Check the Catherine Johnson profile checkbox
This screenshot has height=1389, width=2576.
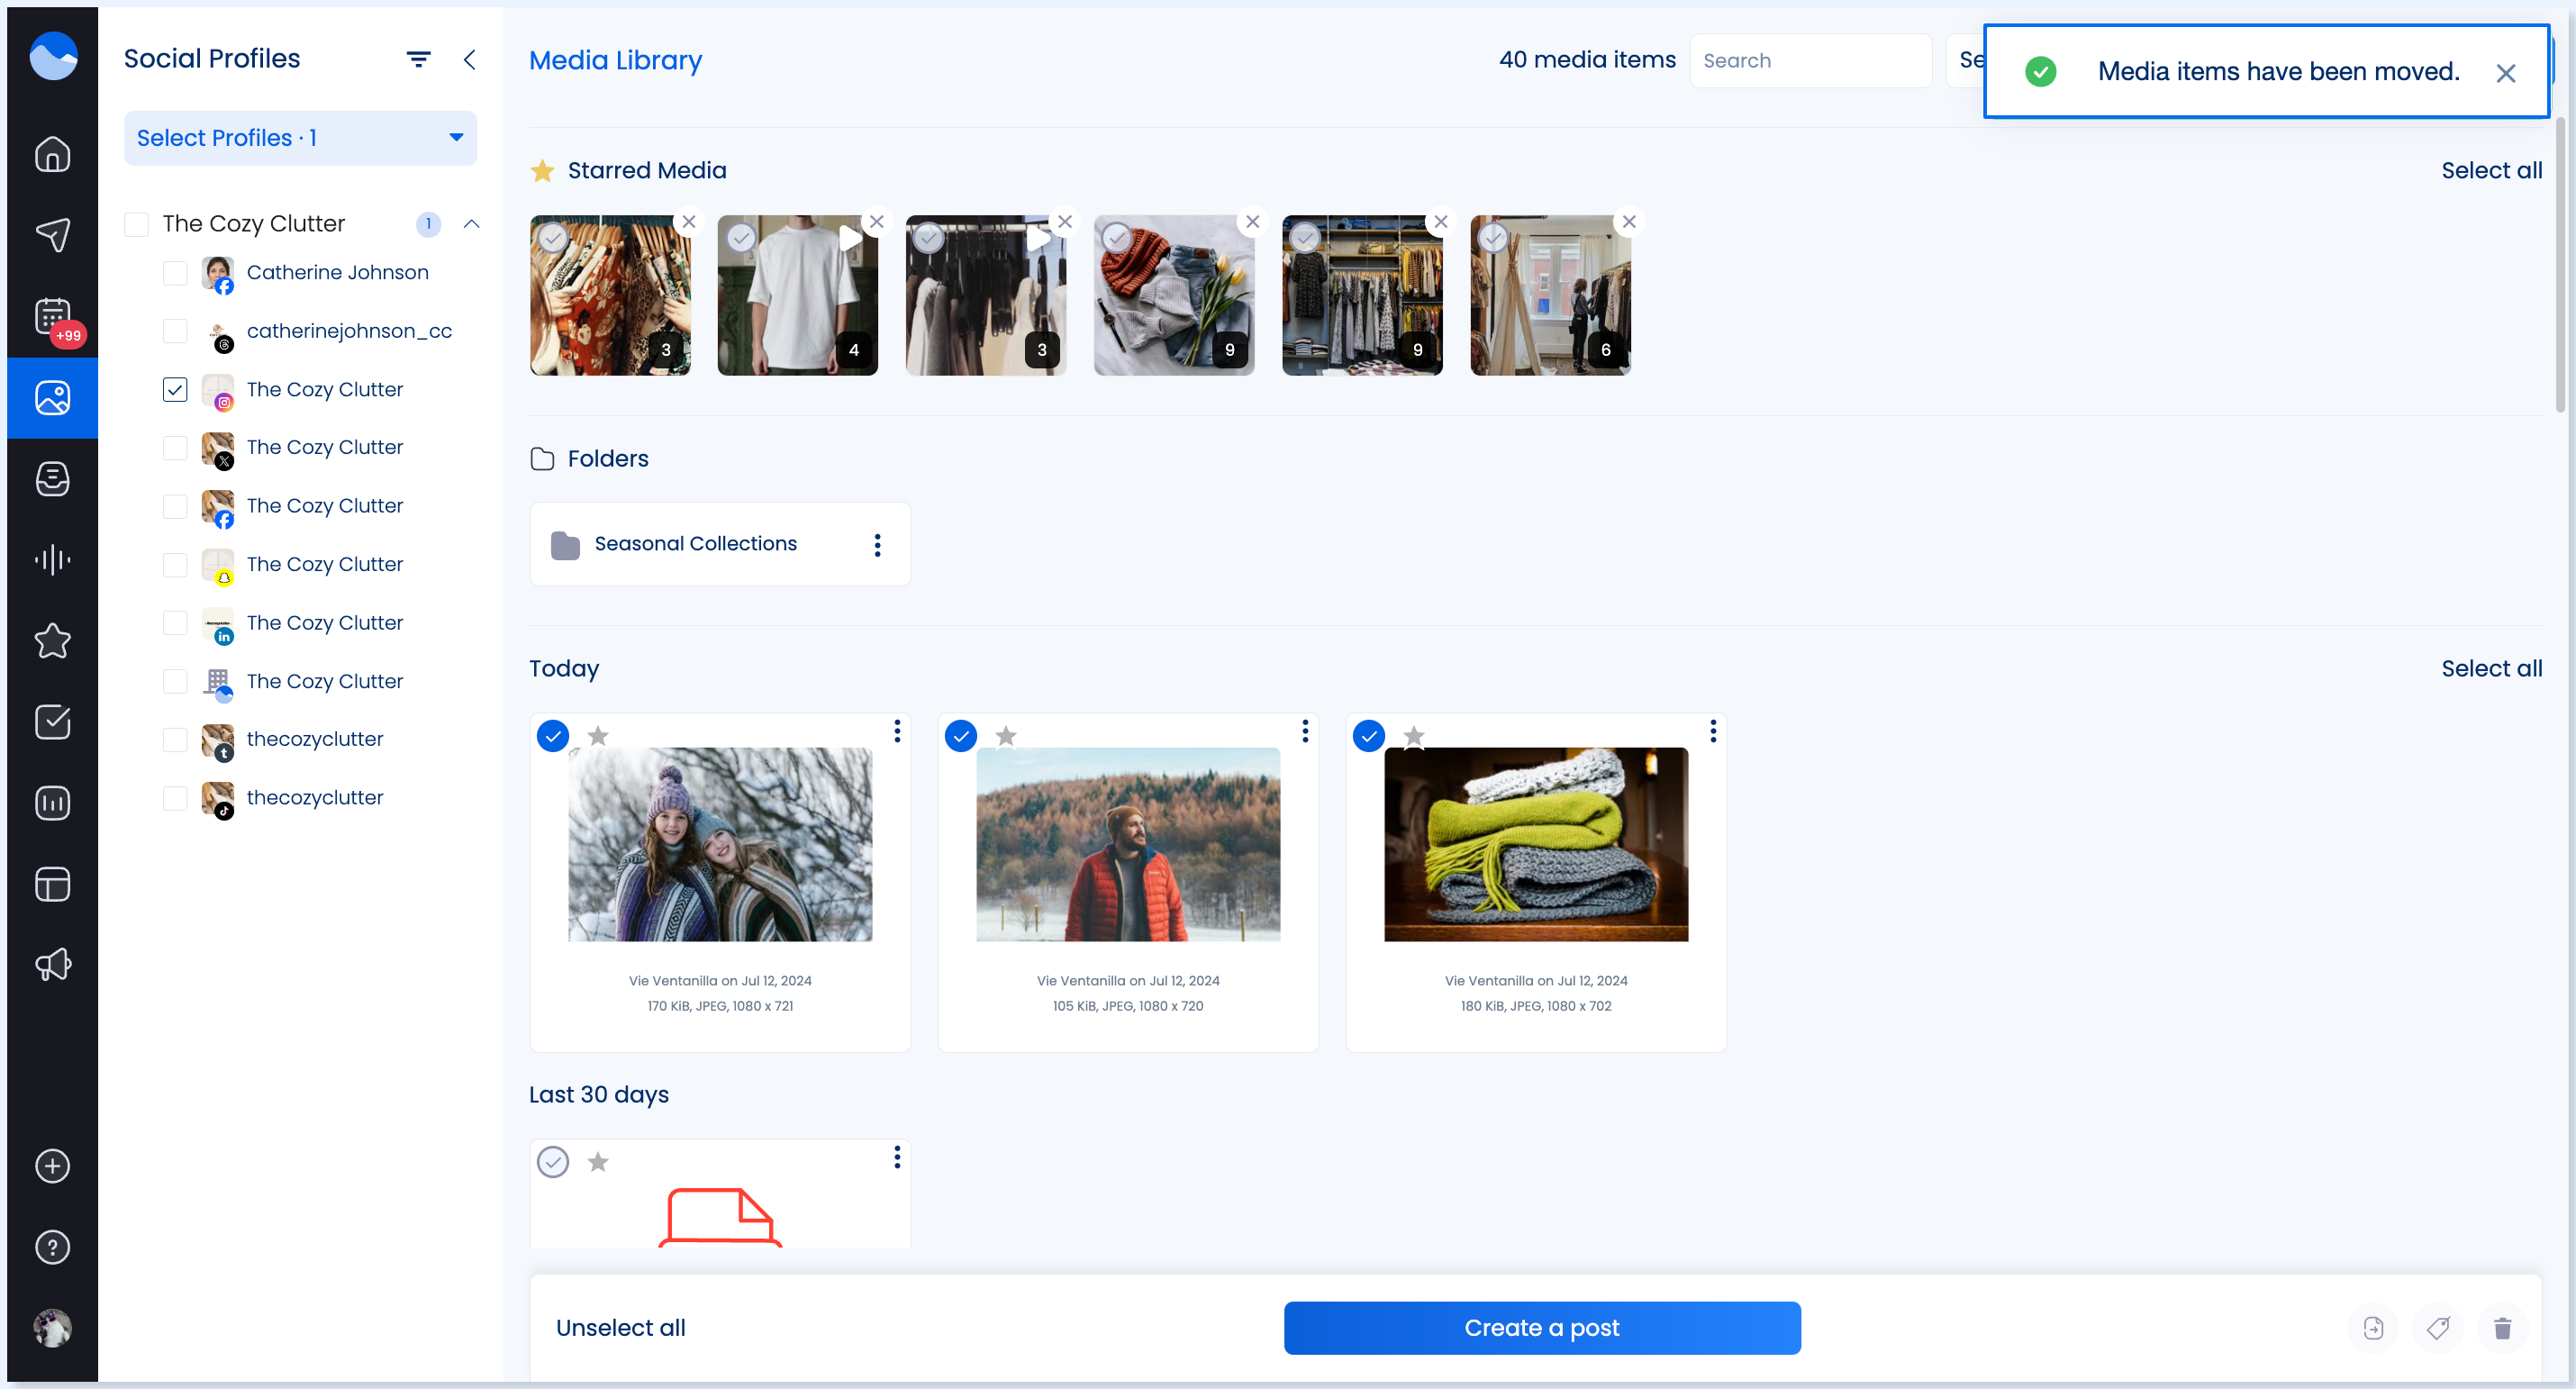point(175,272)
